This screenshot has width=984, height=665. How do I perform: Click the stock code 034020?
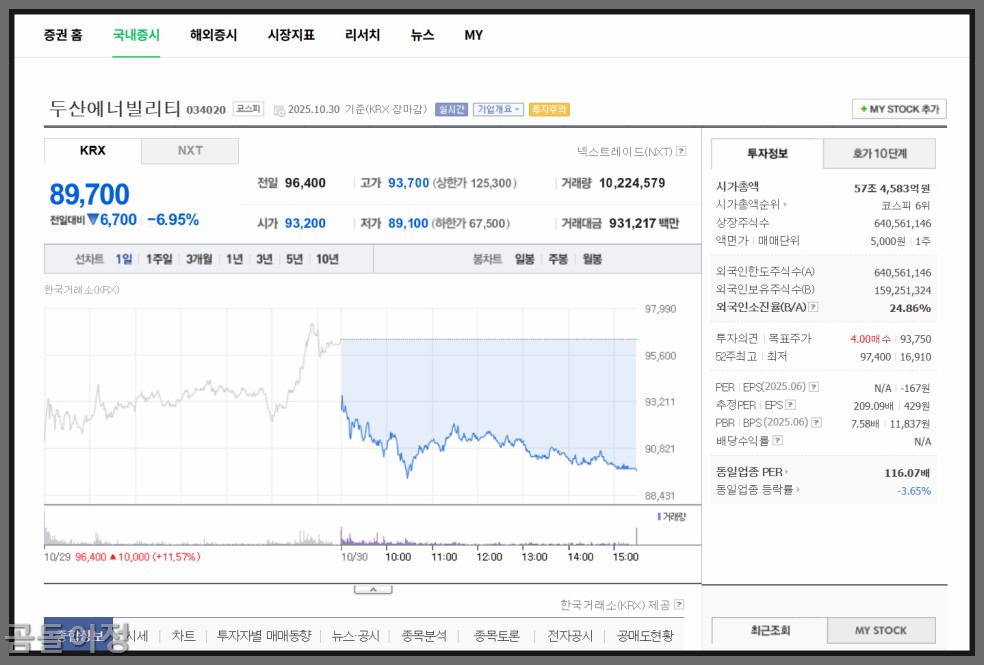pos(206,110)
